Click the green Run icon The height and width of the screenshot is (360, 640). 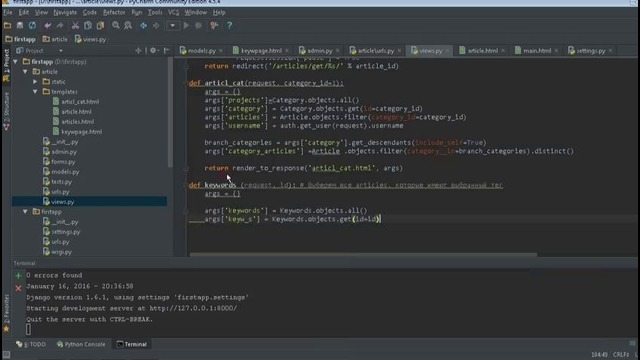click(x=186, y=26)
